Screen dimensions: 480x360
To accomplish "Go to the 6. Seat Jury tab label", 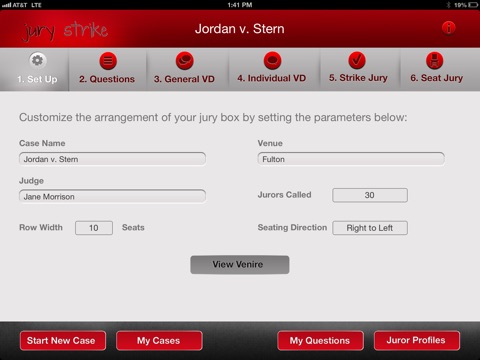I will click(x=437, y=78).
